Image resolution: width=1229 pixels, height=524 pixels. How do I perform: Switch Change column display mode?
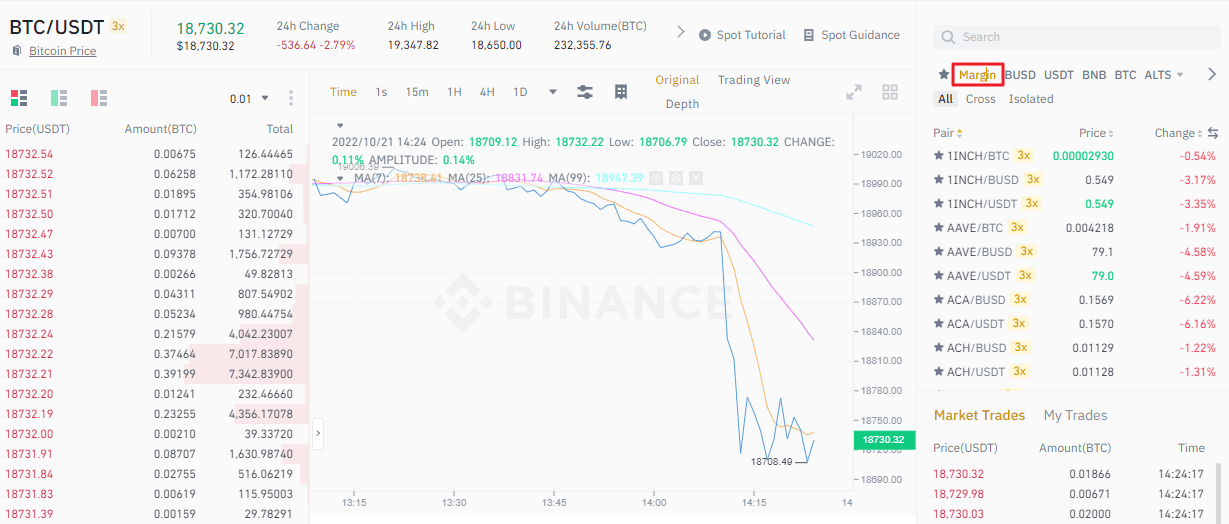tap(1213, 133)
